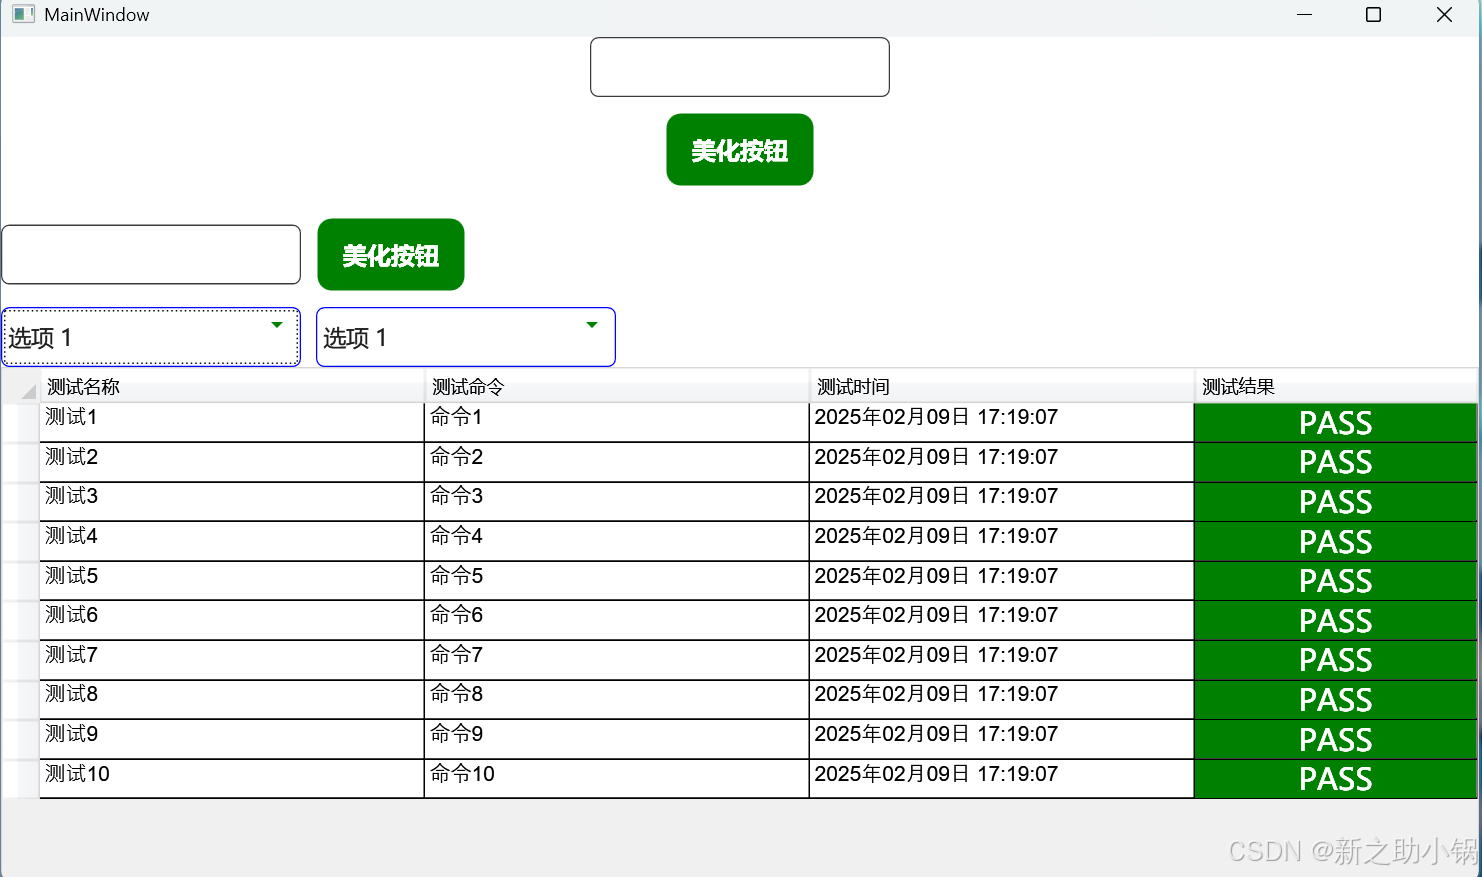Select the 测试5 name cell
The image size is (1482, 877).
(x=232, y=581)
